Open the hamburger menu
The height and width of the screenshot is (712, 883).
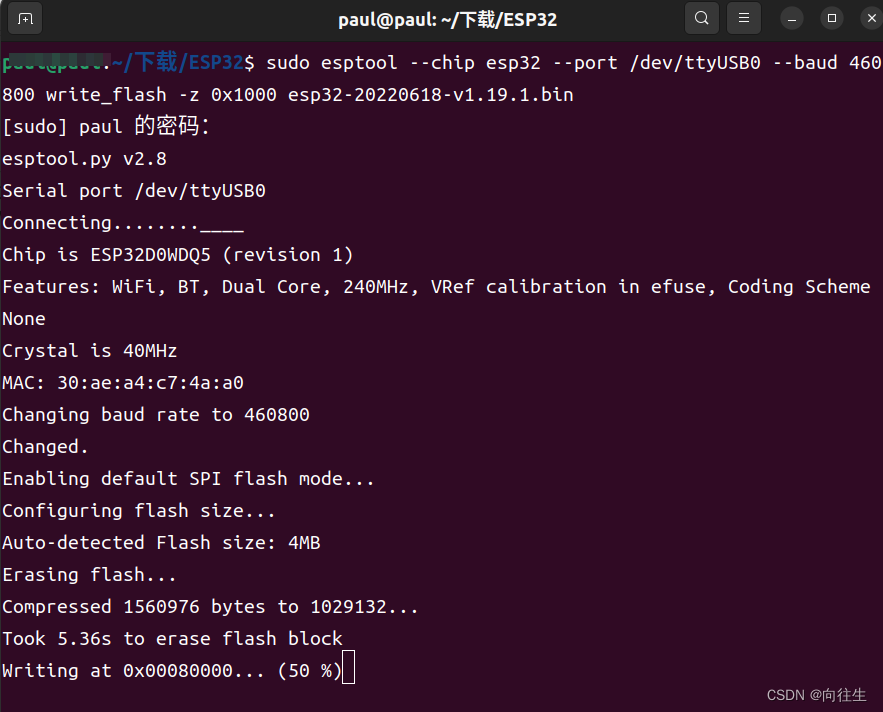(741, 18)
